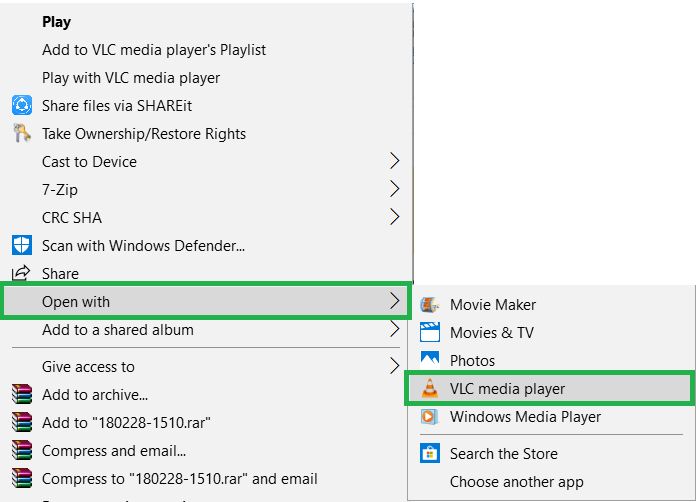Screen dimensions: 696x502
Task: Open with Movie Maker
Action: pyautogui.click(x=493, y=304)
